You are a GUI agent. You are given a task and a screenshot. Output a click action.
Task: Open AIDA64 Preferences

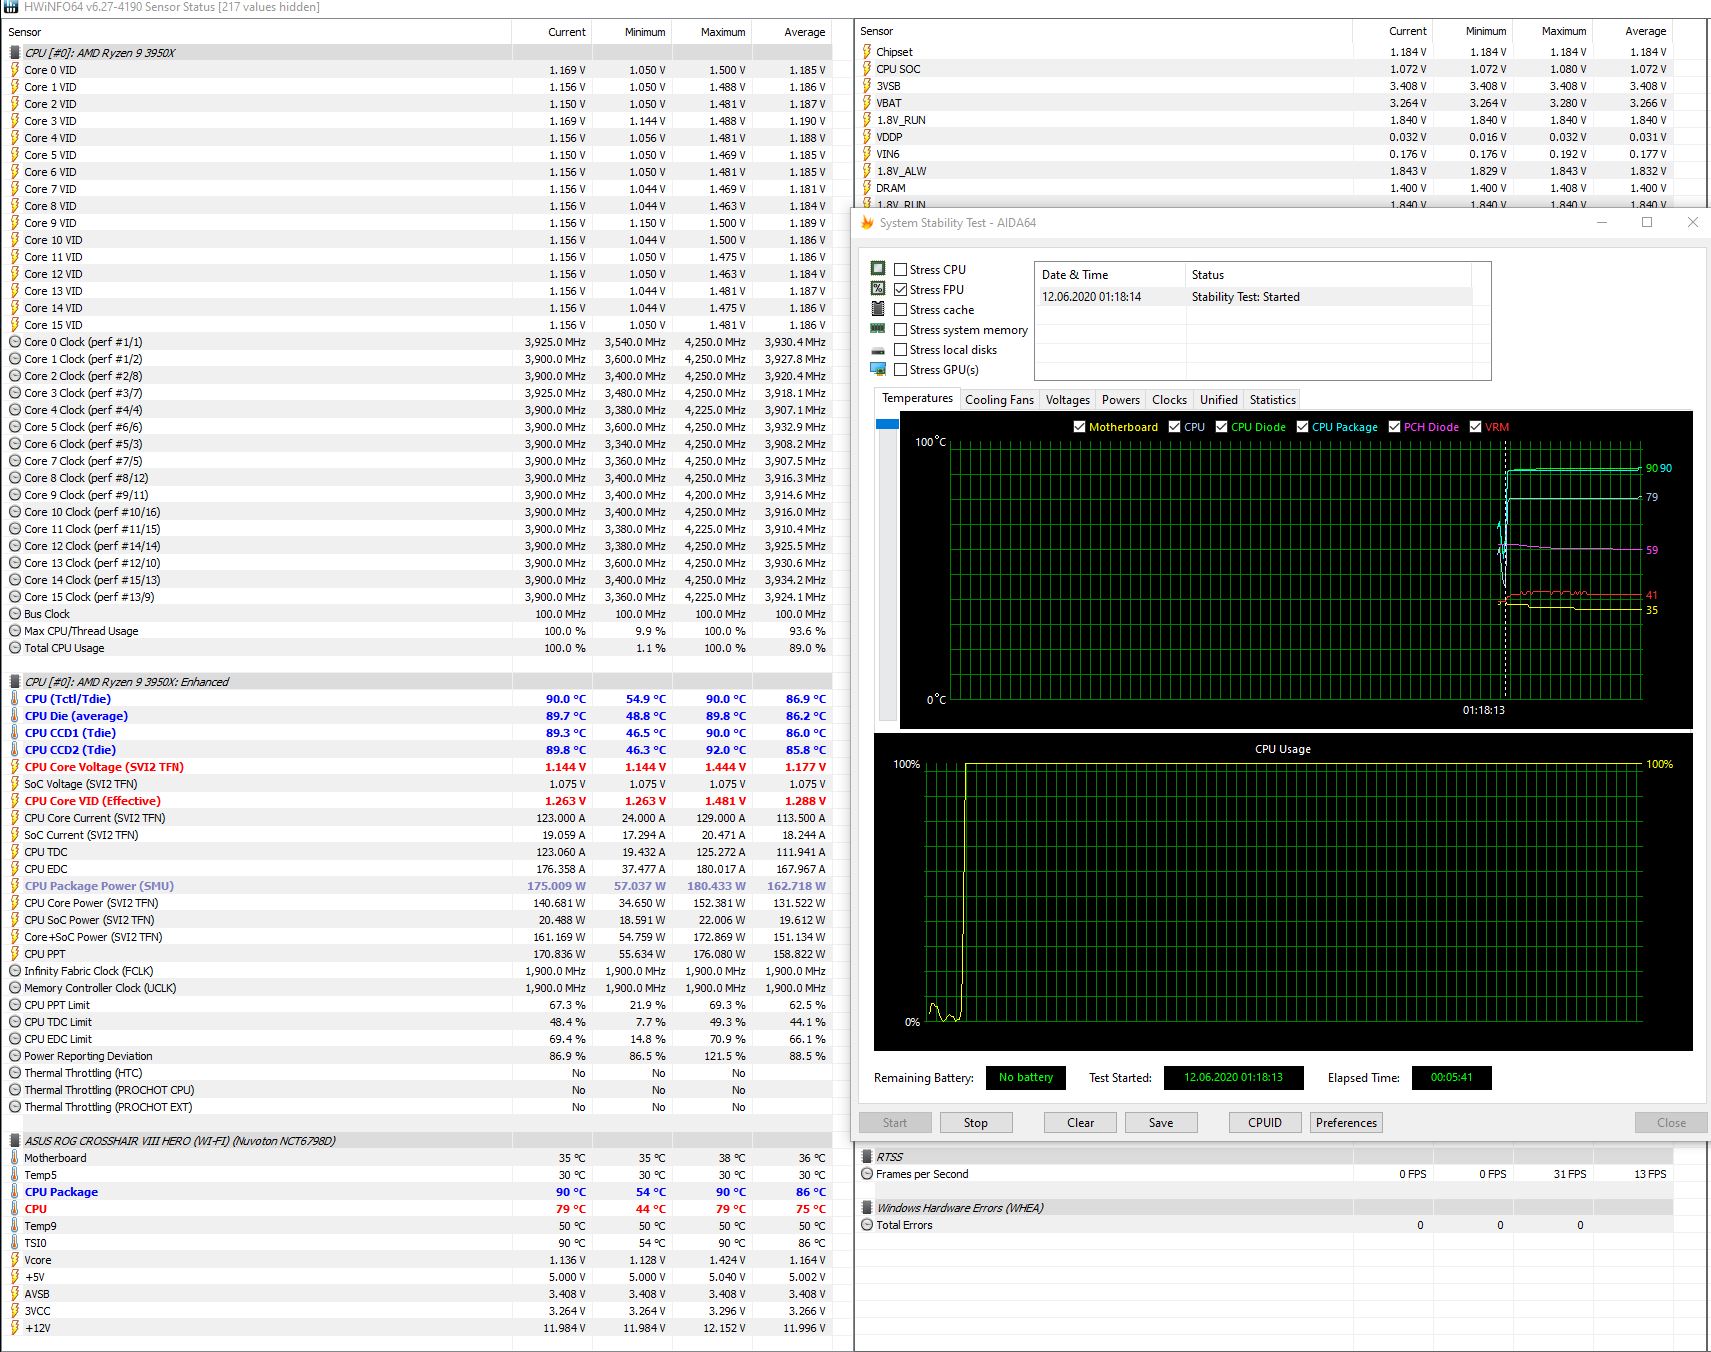coord(1346,1123)
